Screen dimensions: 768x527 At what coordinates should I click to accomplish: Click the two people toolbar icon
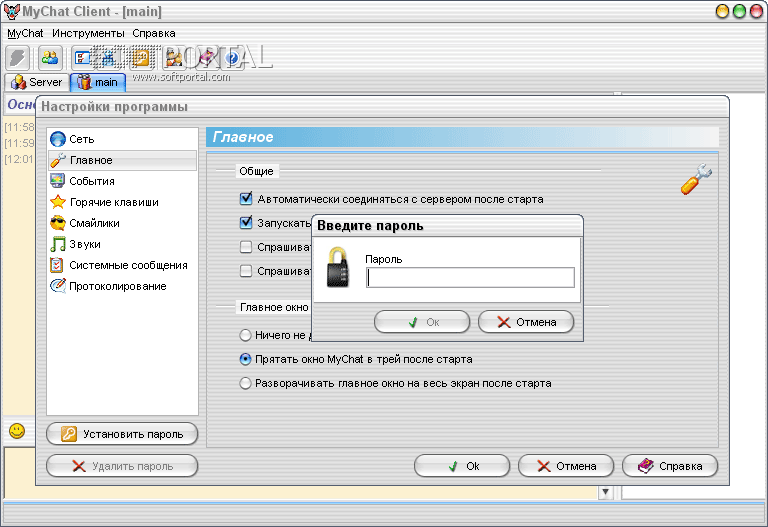click(173, 58)
